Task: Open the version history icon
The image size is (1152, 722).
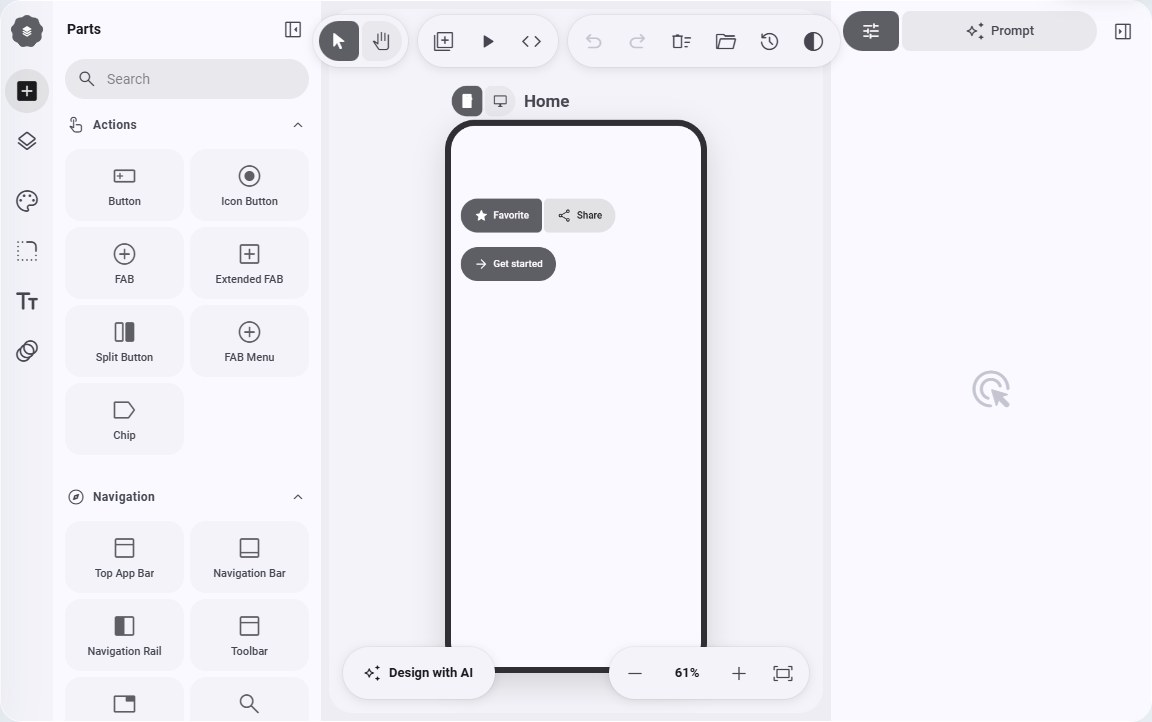Action: (x=769, y=41)
